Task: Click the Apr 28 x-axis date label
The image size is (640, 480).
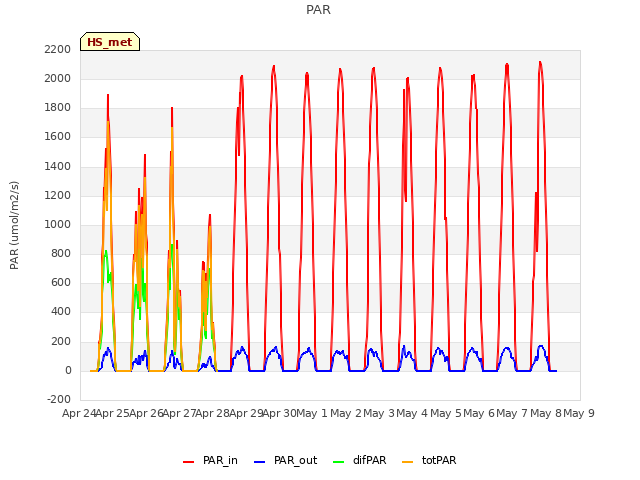Action: 213,413
